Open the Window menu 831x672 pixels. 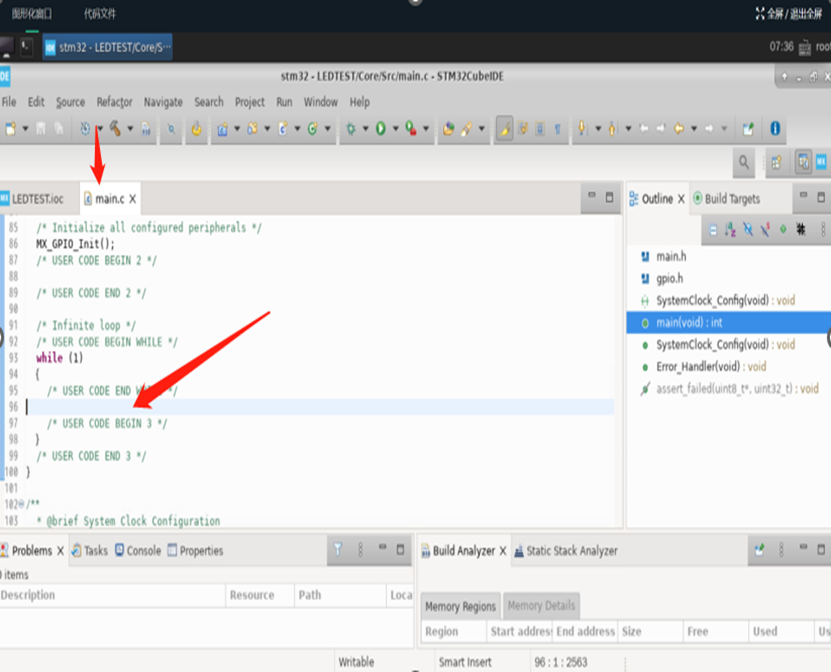point(321,102)
